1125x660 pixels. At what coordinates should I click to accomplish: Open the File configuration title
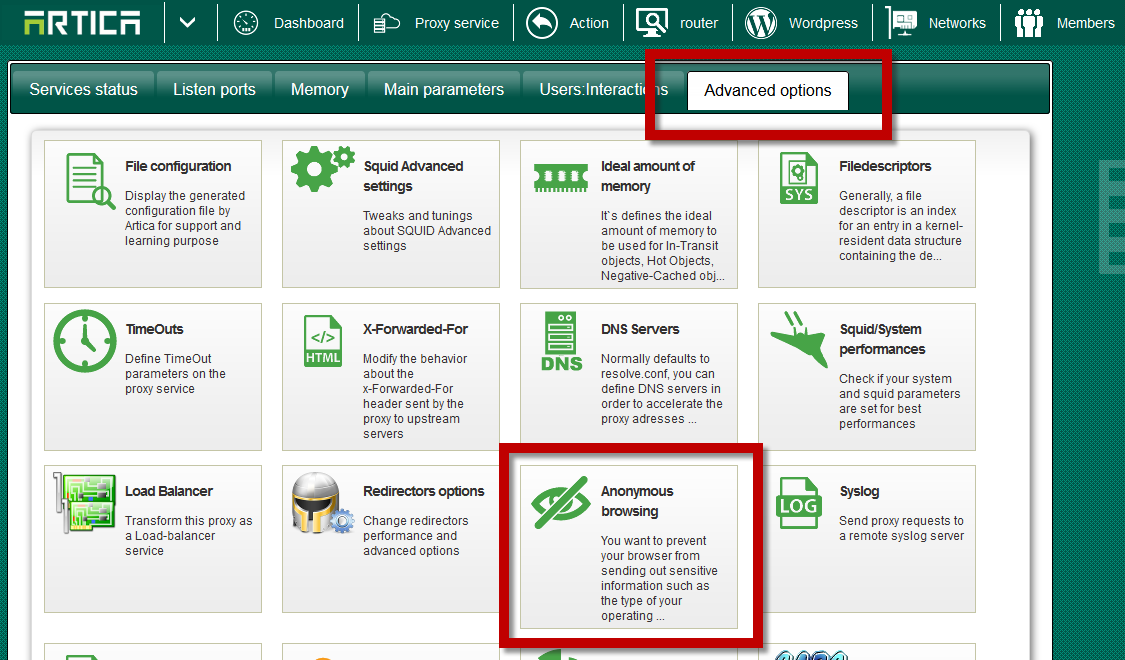(x=178, y=166)
